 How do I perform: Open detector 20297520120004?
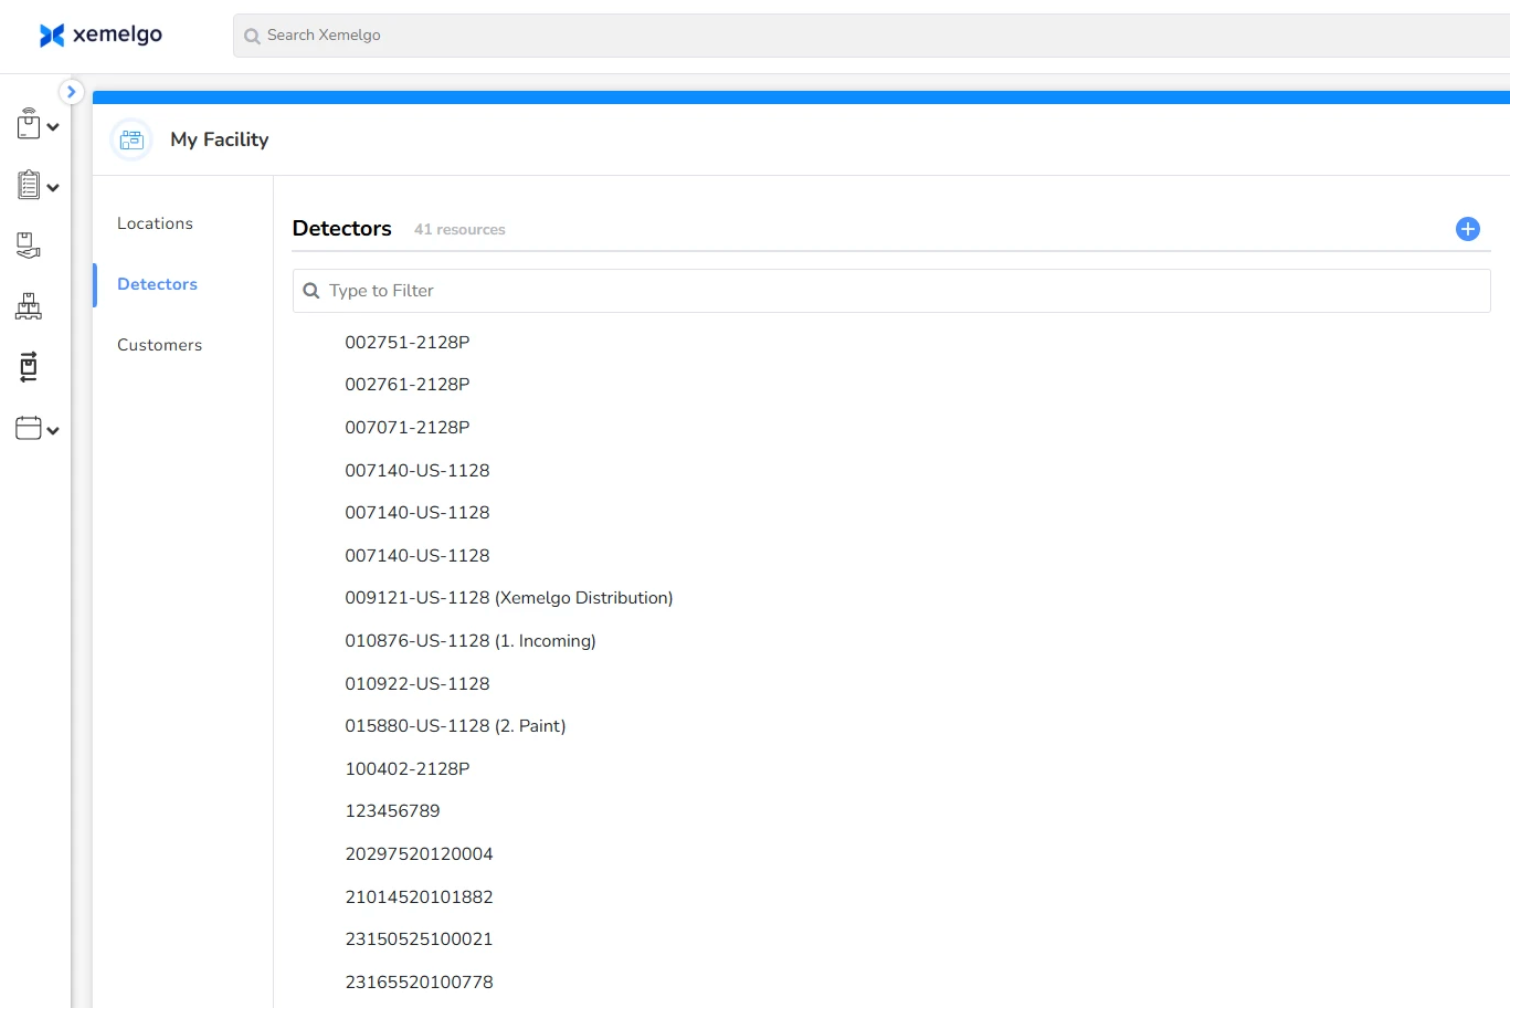(x=419, y=854)
